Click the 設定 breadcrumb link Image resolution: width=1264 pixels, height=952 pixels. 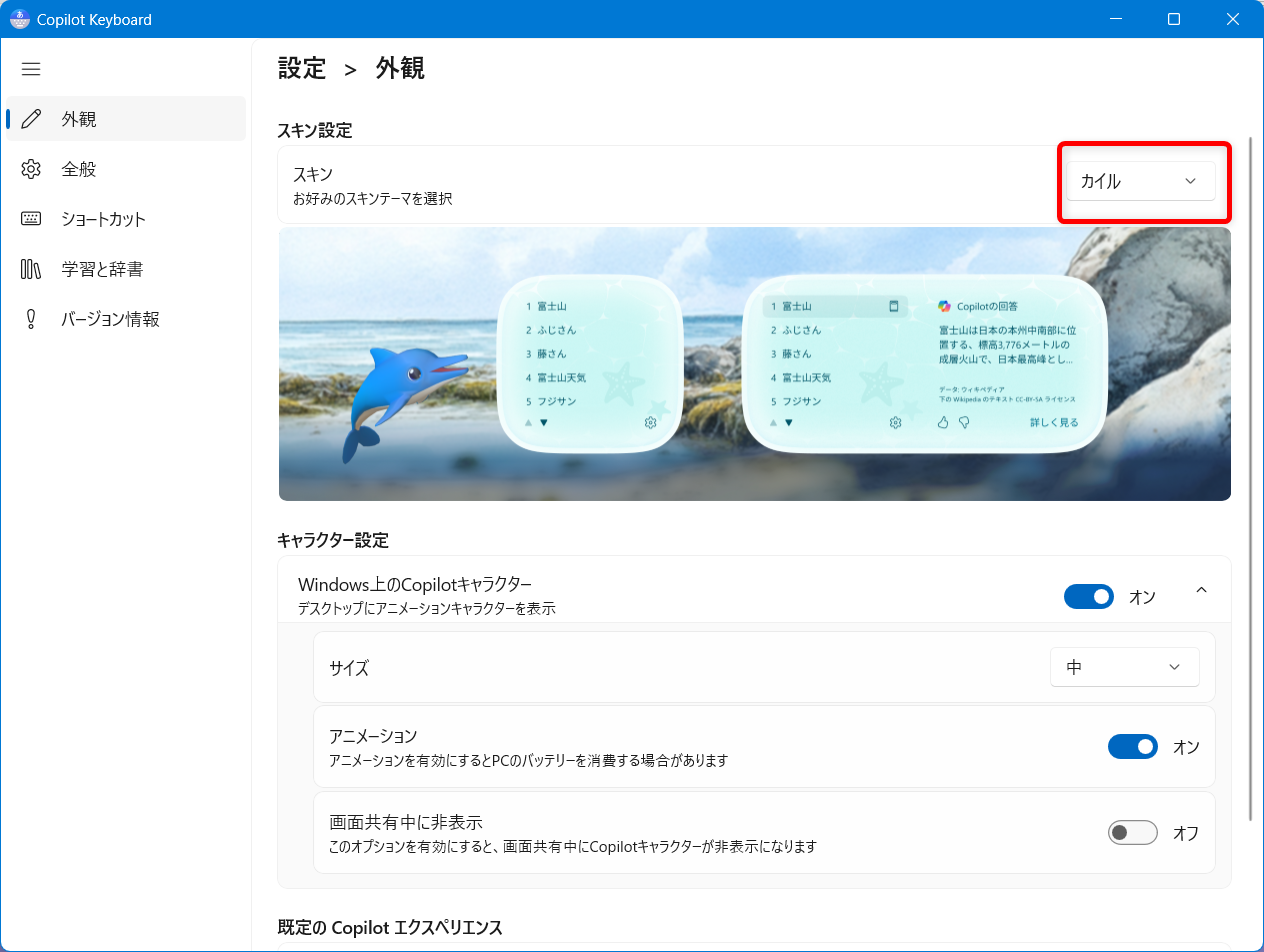302,68
